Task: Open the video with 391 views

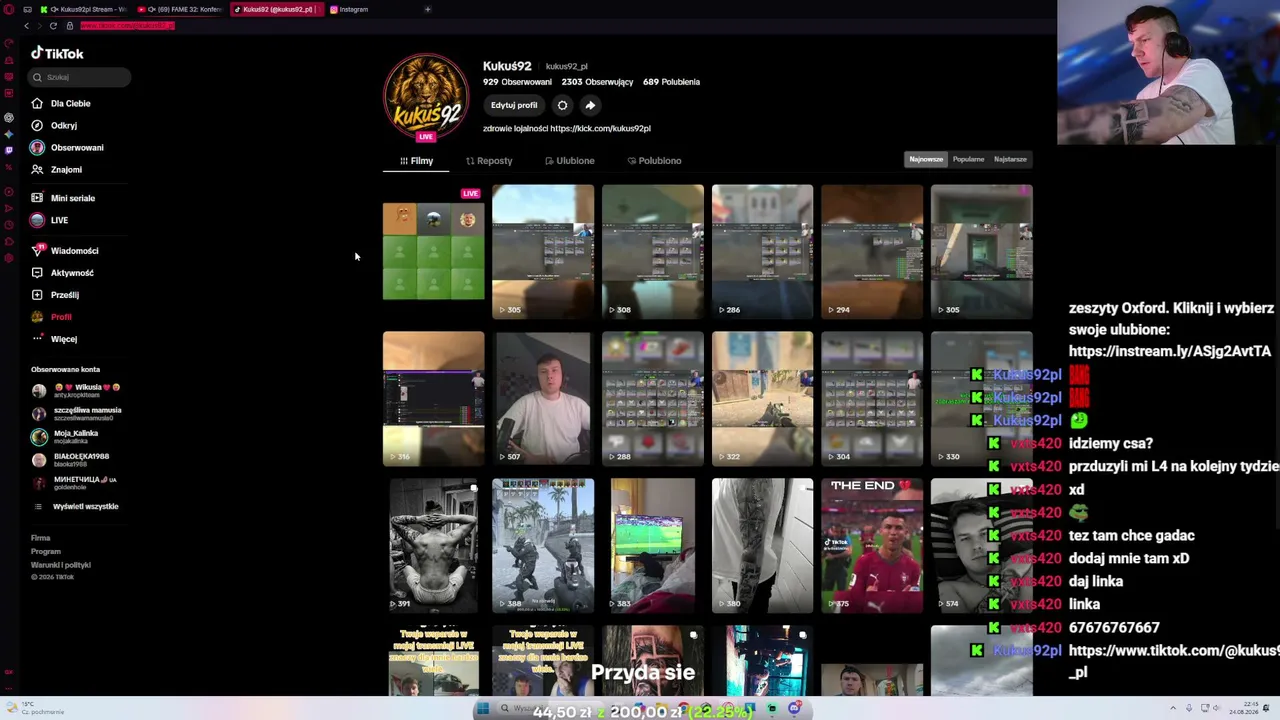Action: (433, 545)
